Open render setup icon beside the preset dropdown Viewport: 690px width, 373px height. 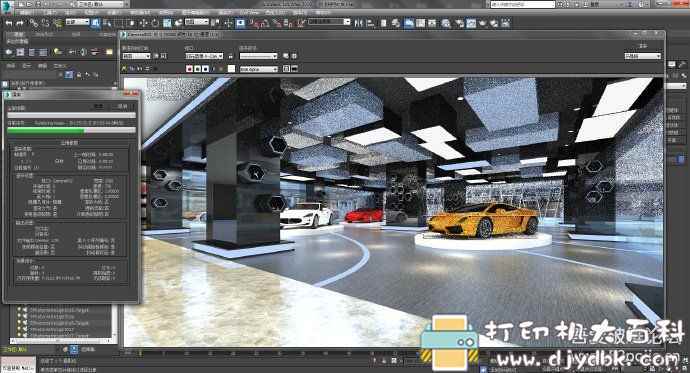[x=286, y=56]
